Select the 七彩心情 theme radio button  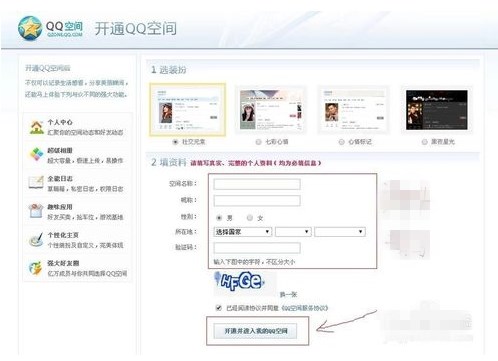(x=258, y=142)
